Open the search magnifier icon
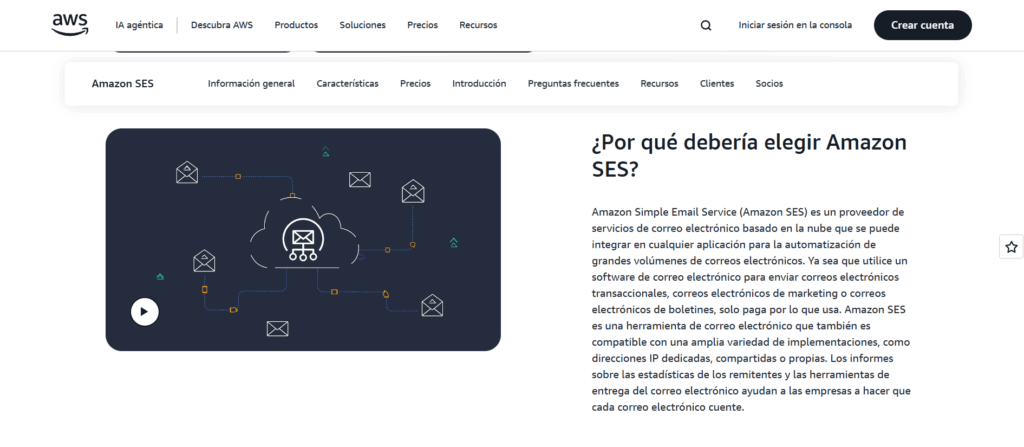The width and height of the screenshot is (1024, 447). [706, 25]
